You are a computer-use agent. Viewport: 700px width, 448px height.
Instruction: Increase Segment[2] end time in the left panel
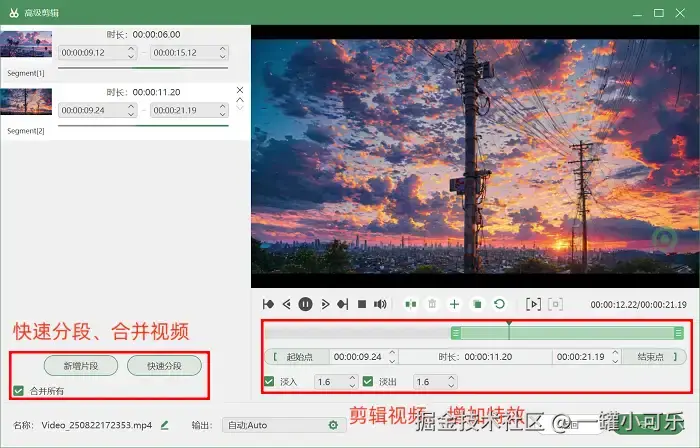223,106
